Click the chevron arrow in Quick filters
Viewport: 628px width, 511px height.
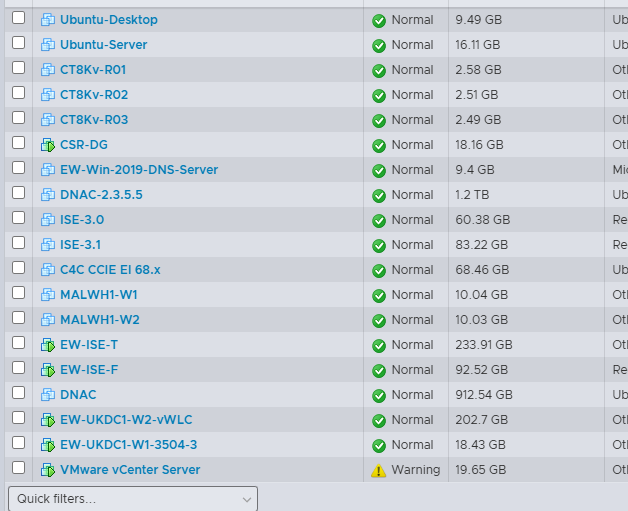pyautogui.click(x=247, y=499)
